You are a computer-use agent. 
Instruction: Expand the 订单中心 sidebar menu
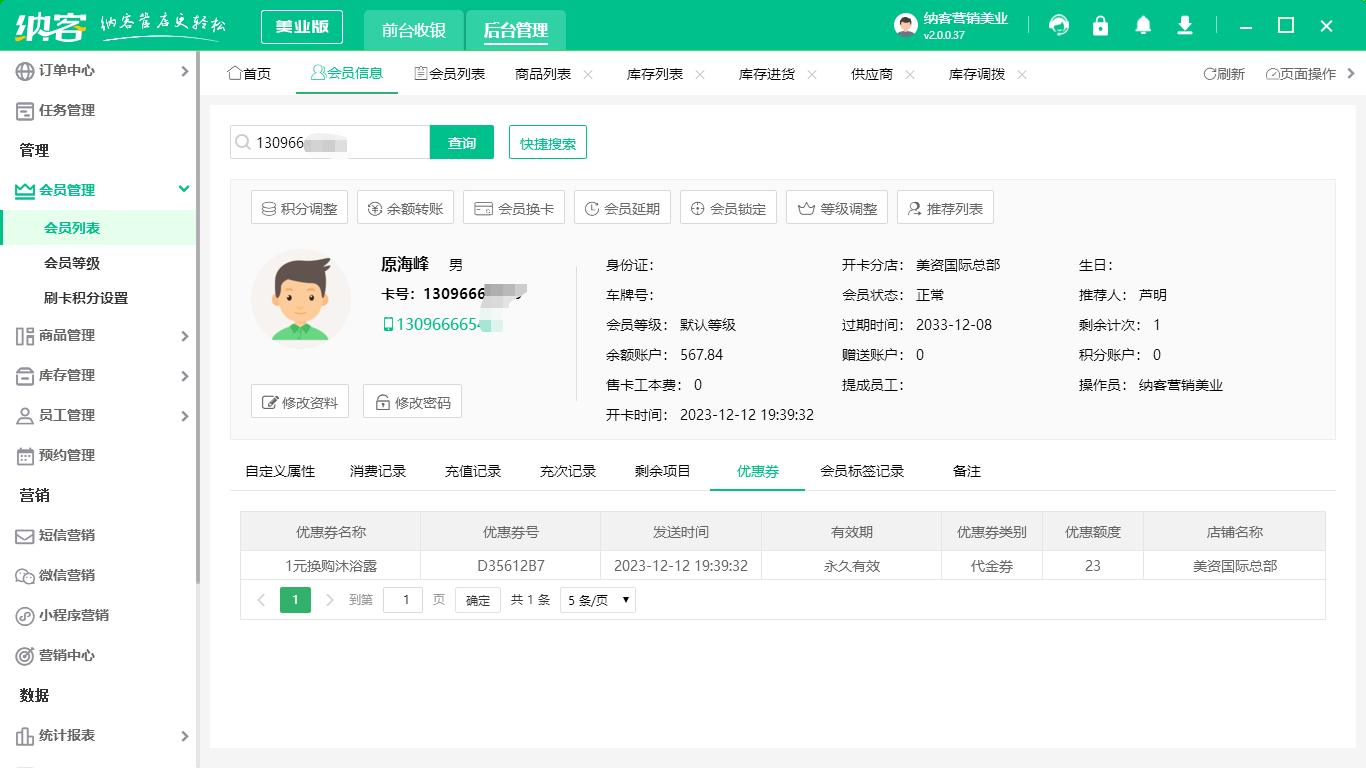tap(184, 71)
